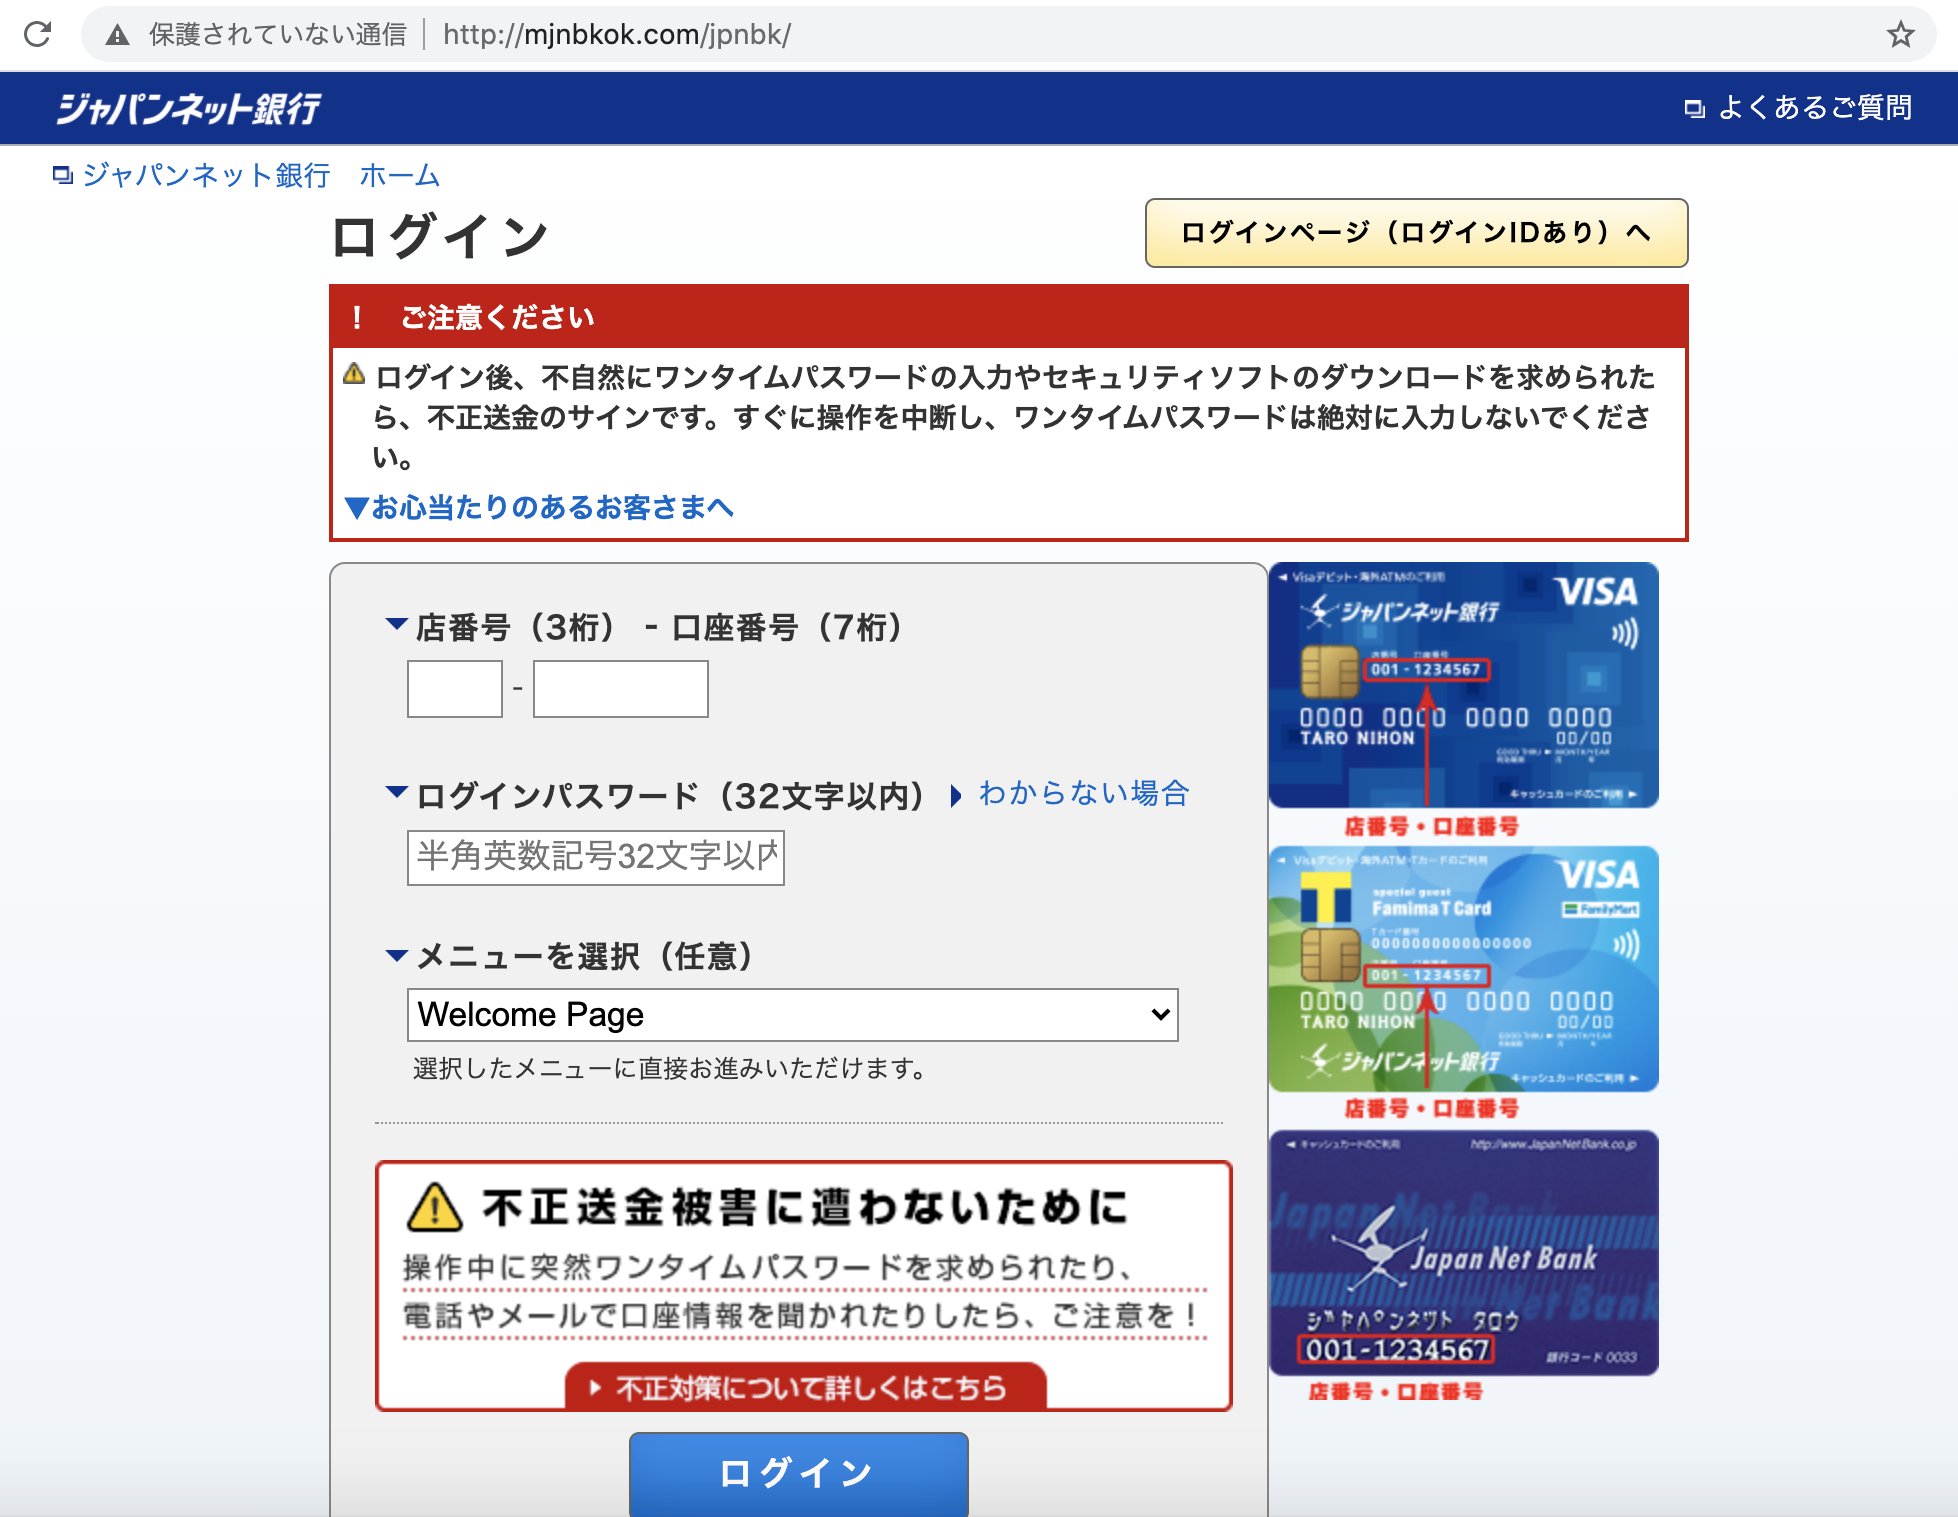Expand お心当たりのあるお客さまへ section

coord(540,508)
